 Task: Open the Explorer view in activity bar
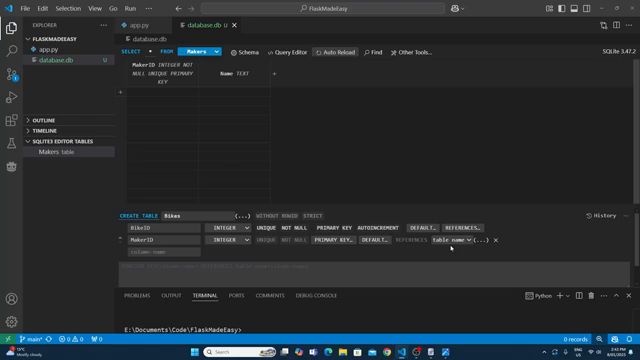pyautogui.click(x=11, y=28)
